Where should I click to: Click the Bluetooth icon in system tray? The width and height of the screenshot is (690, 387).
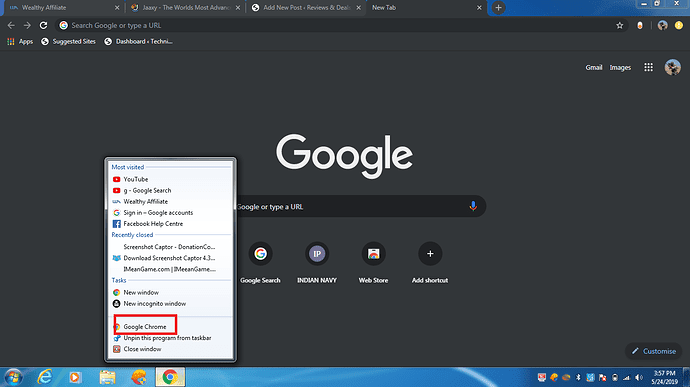tap(578, 378)
